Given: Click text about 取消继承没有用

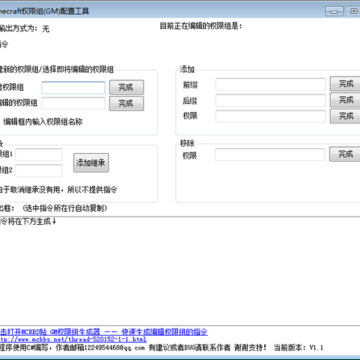Looking at the screenshot, I should (58, 190).
